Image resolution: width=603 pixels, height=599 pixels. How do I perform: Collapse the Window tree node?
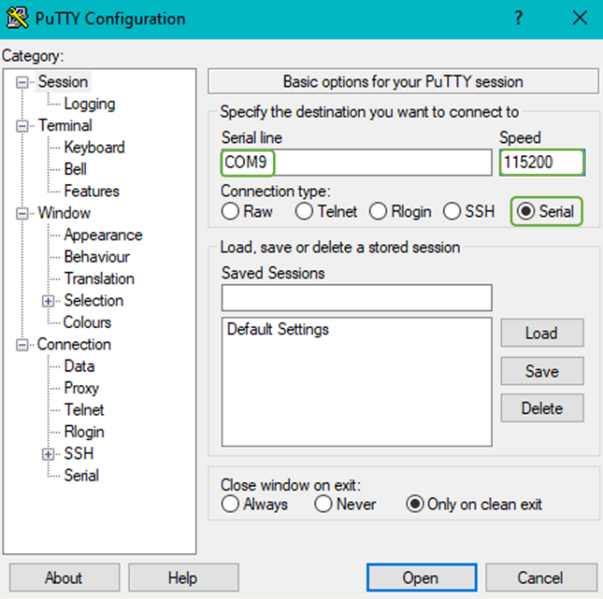click(22, 213)
